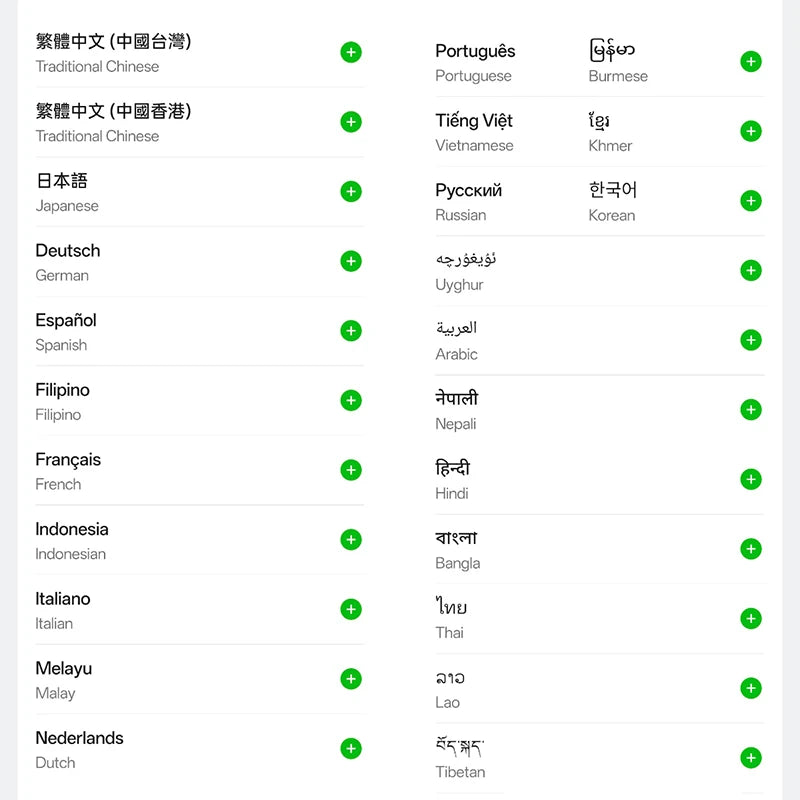The height and width of the screenshot is (800, 800).
Task: Add Khmer with its green plus
Action: click(x=751, y=131)
